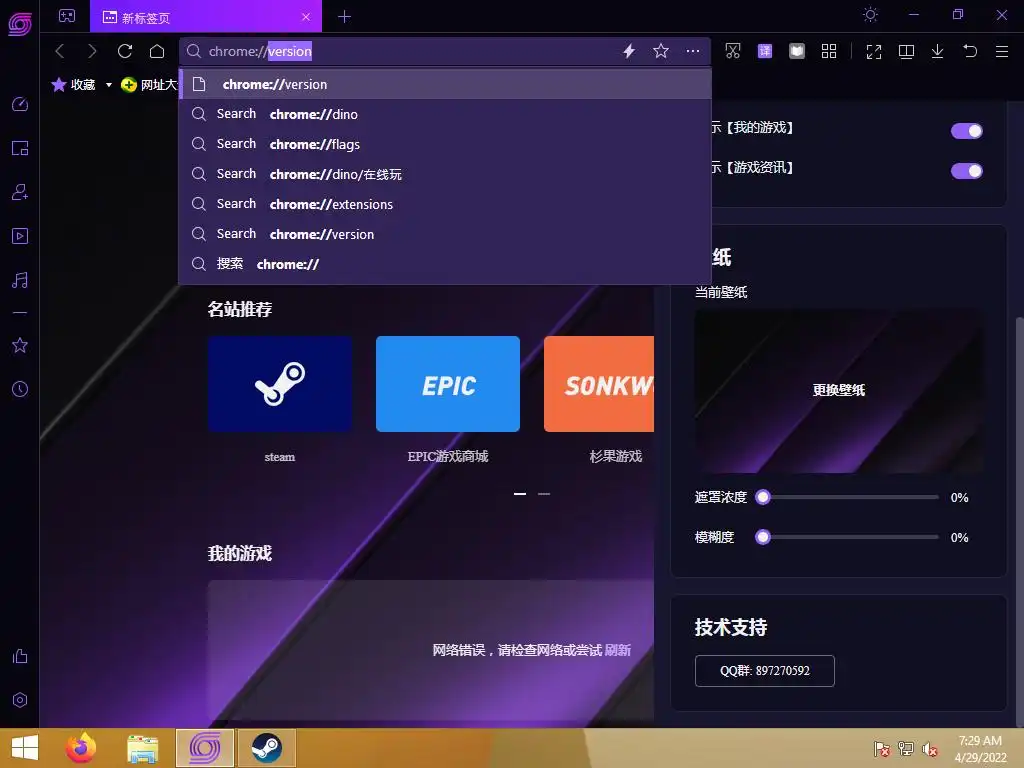1024x768 pixels.
Task: Open the video player sidebar icon
Action: (20, 236)
